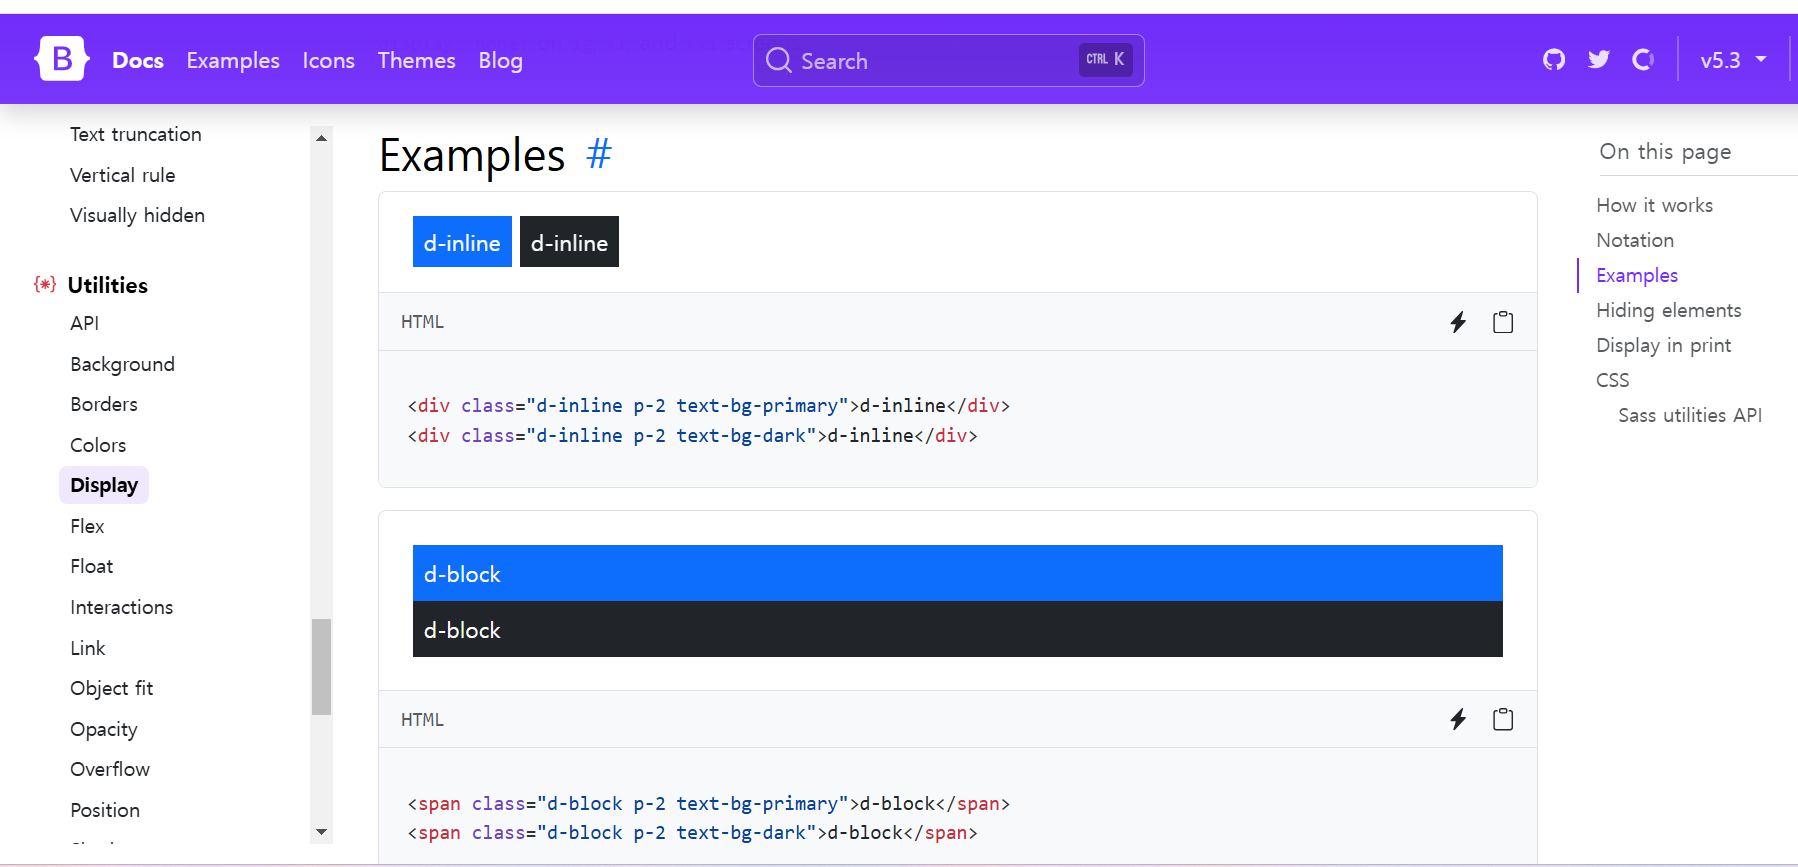
Task: Select Flex in the Utilities sidebar
Action: click(x=87, y=526)
